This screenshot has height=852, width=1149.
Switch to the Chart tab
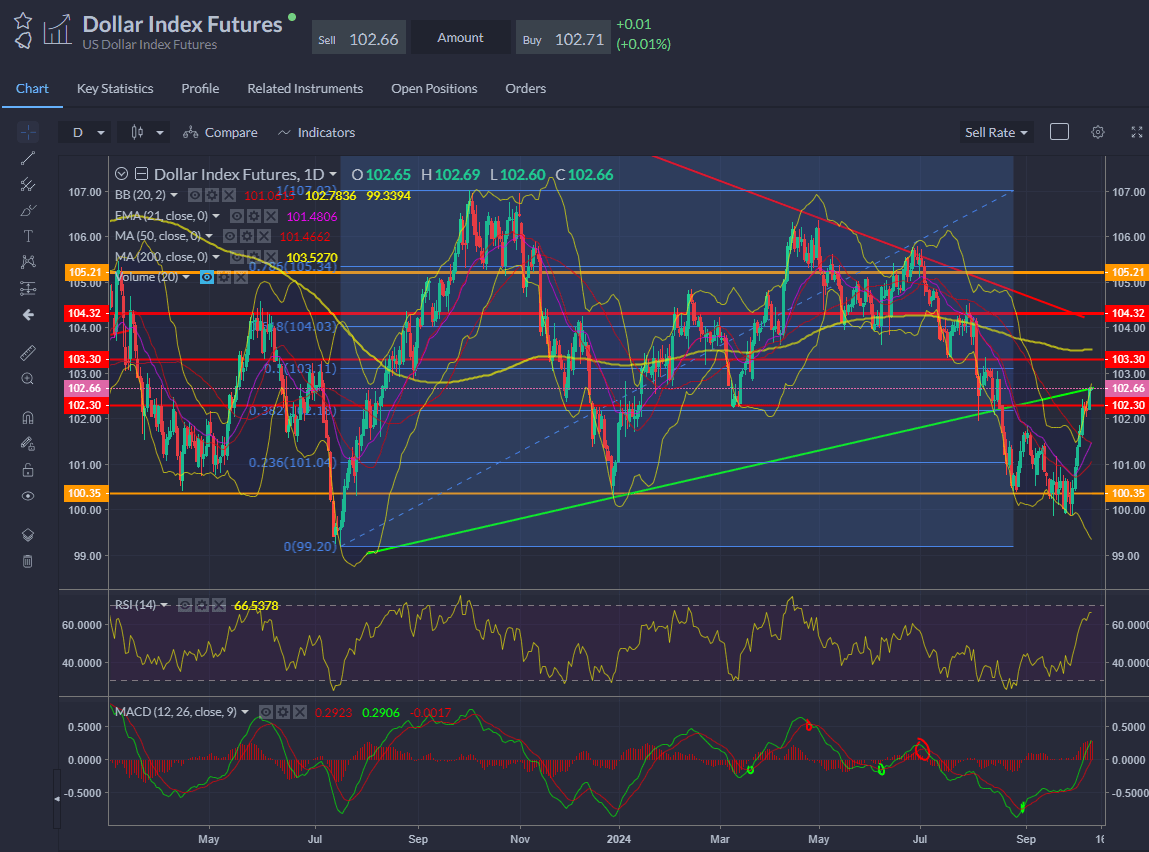32,89
